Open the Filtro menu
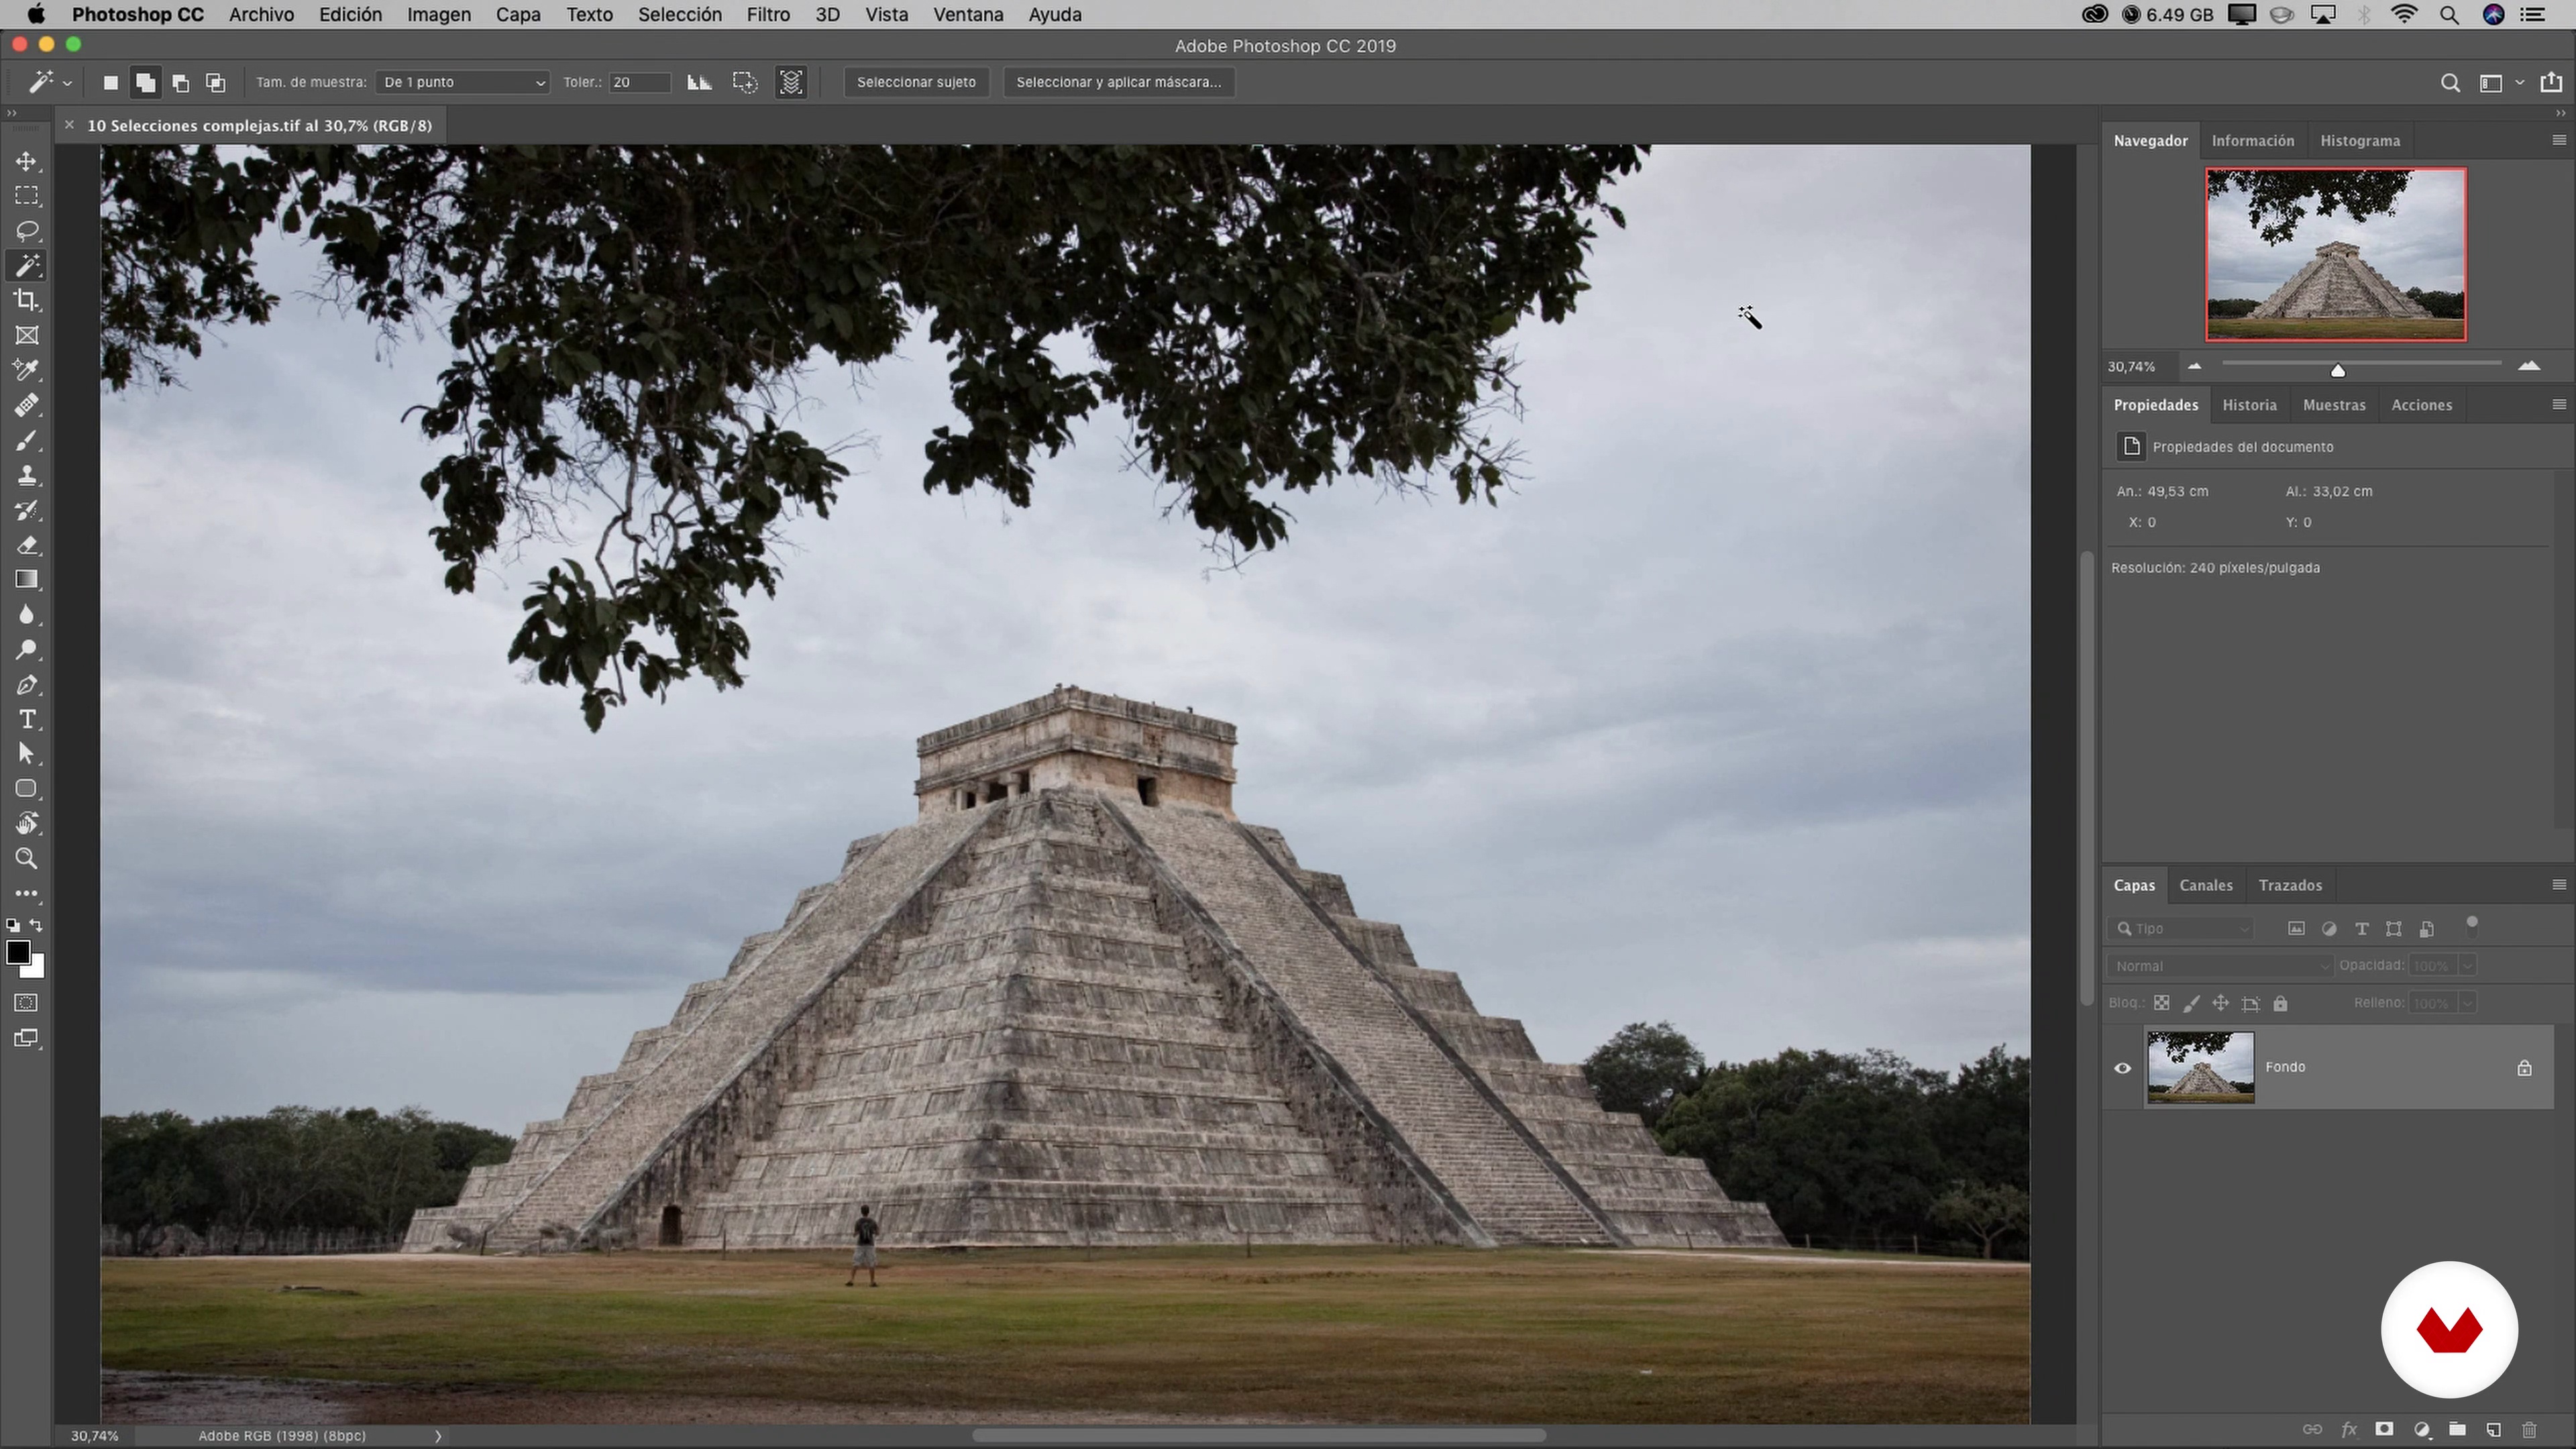 pos(767,15)
